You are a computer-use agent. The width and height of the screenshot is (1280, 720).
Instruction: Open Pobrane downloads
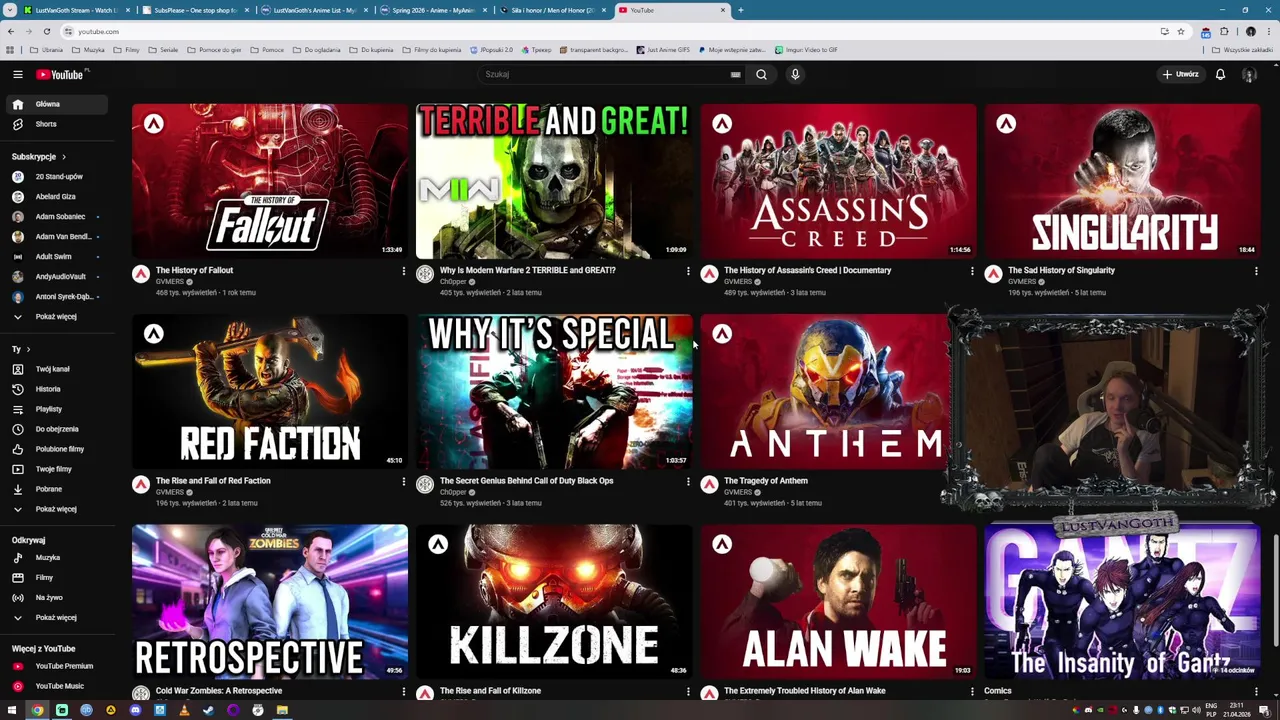coord(55,489)
